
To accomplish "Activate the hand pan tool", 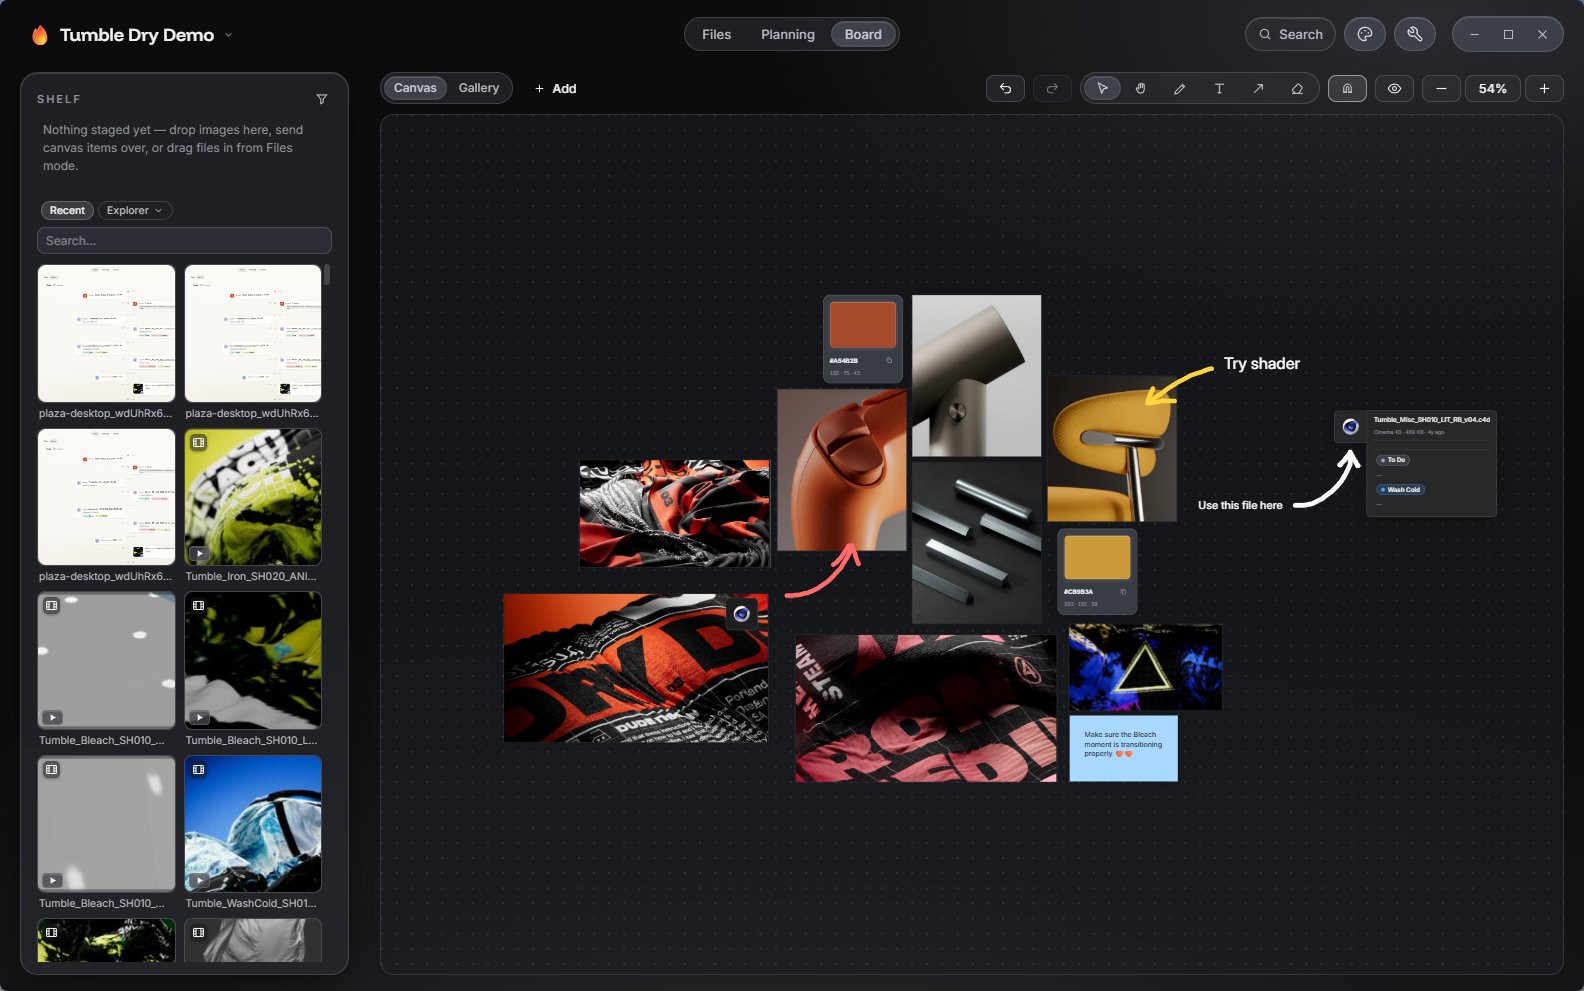I will pyautogui.click(x=1141, y=88).
